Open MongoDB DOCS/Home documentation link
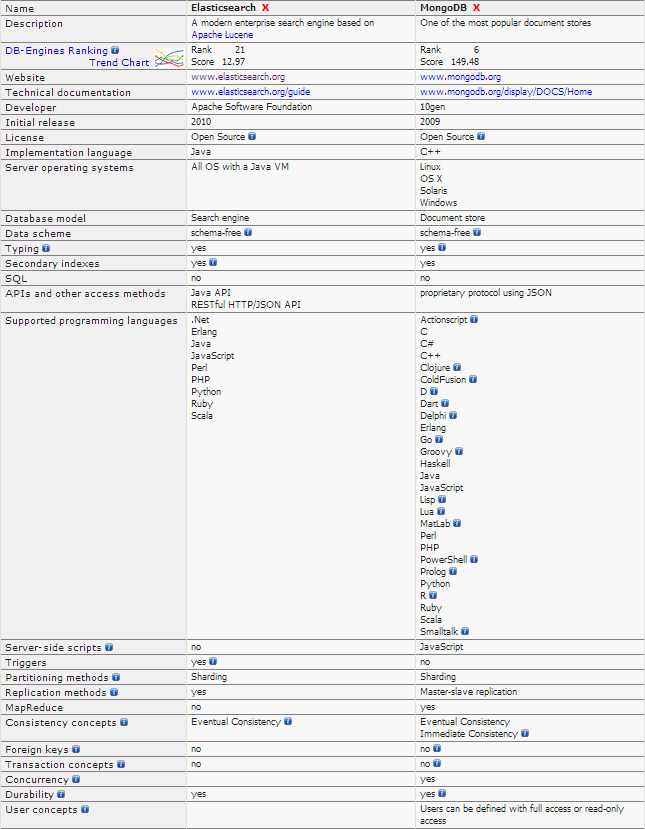 tap(506, 92)
